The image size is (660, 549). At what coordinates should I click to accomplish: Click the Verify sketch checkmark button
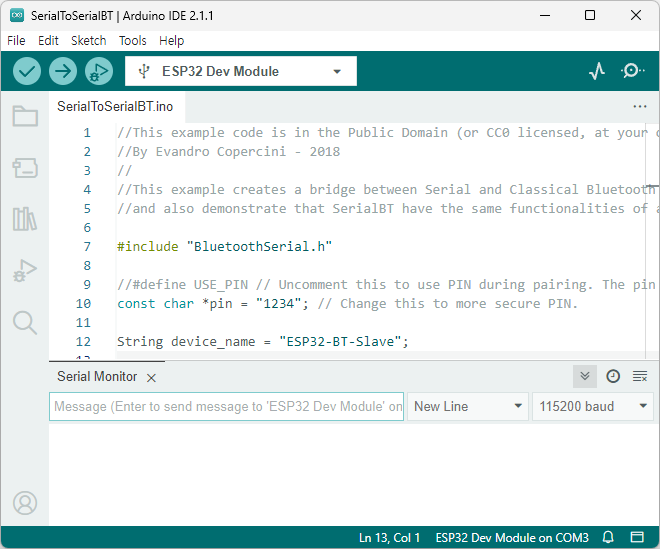click(27, 71)
